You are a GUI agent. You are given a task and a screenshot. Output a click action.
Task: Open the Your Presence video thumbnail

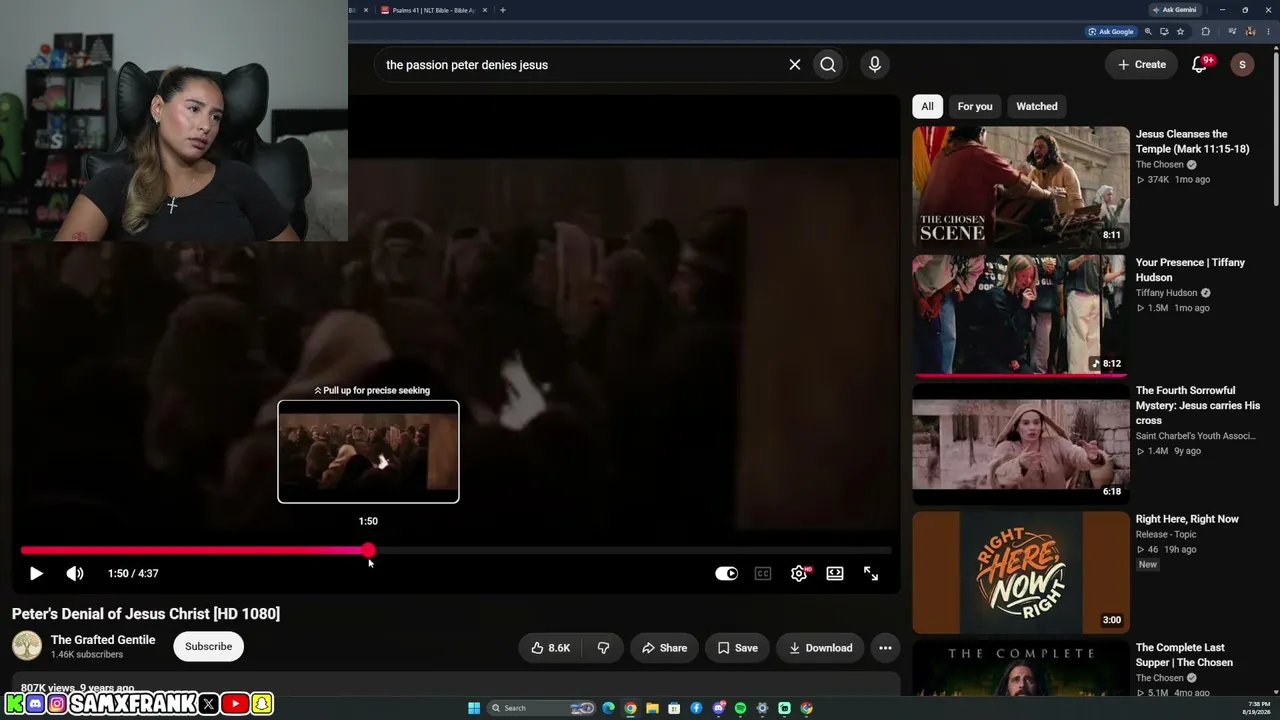coord(1020,315)
